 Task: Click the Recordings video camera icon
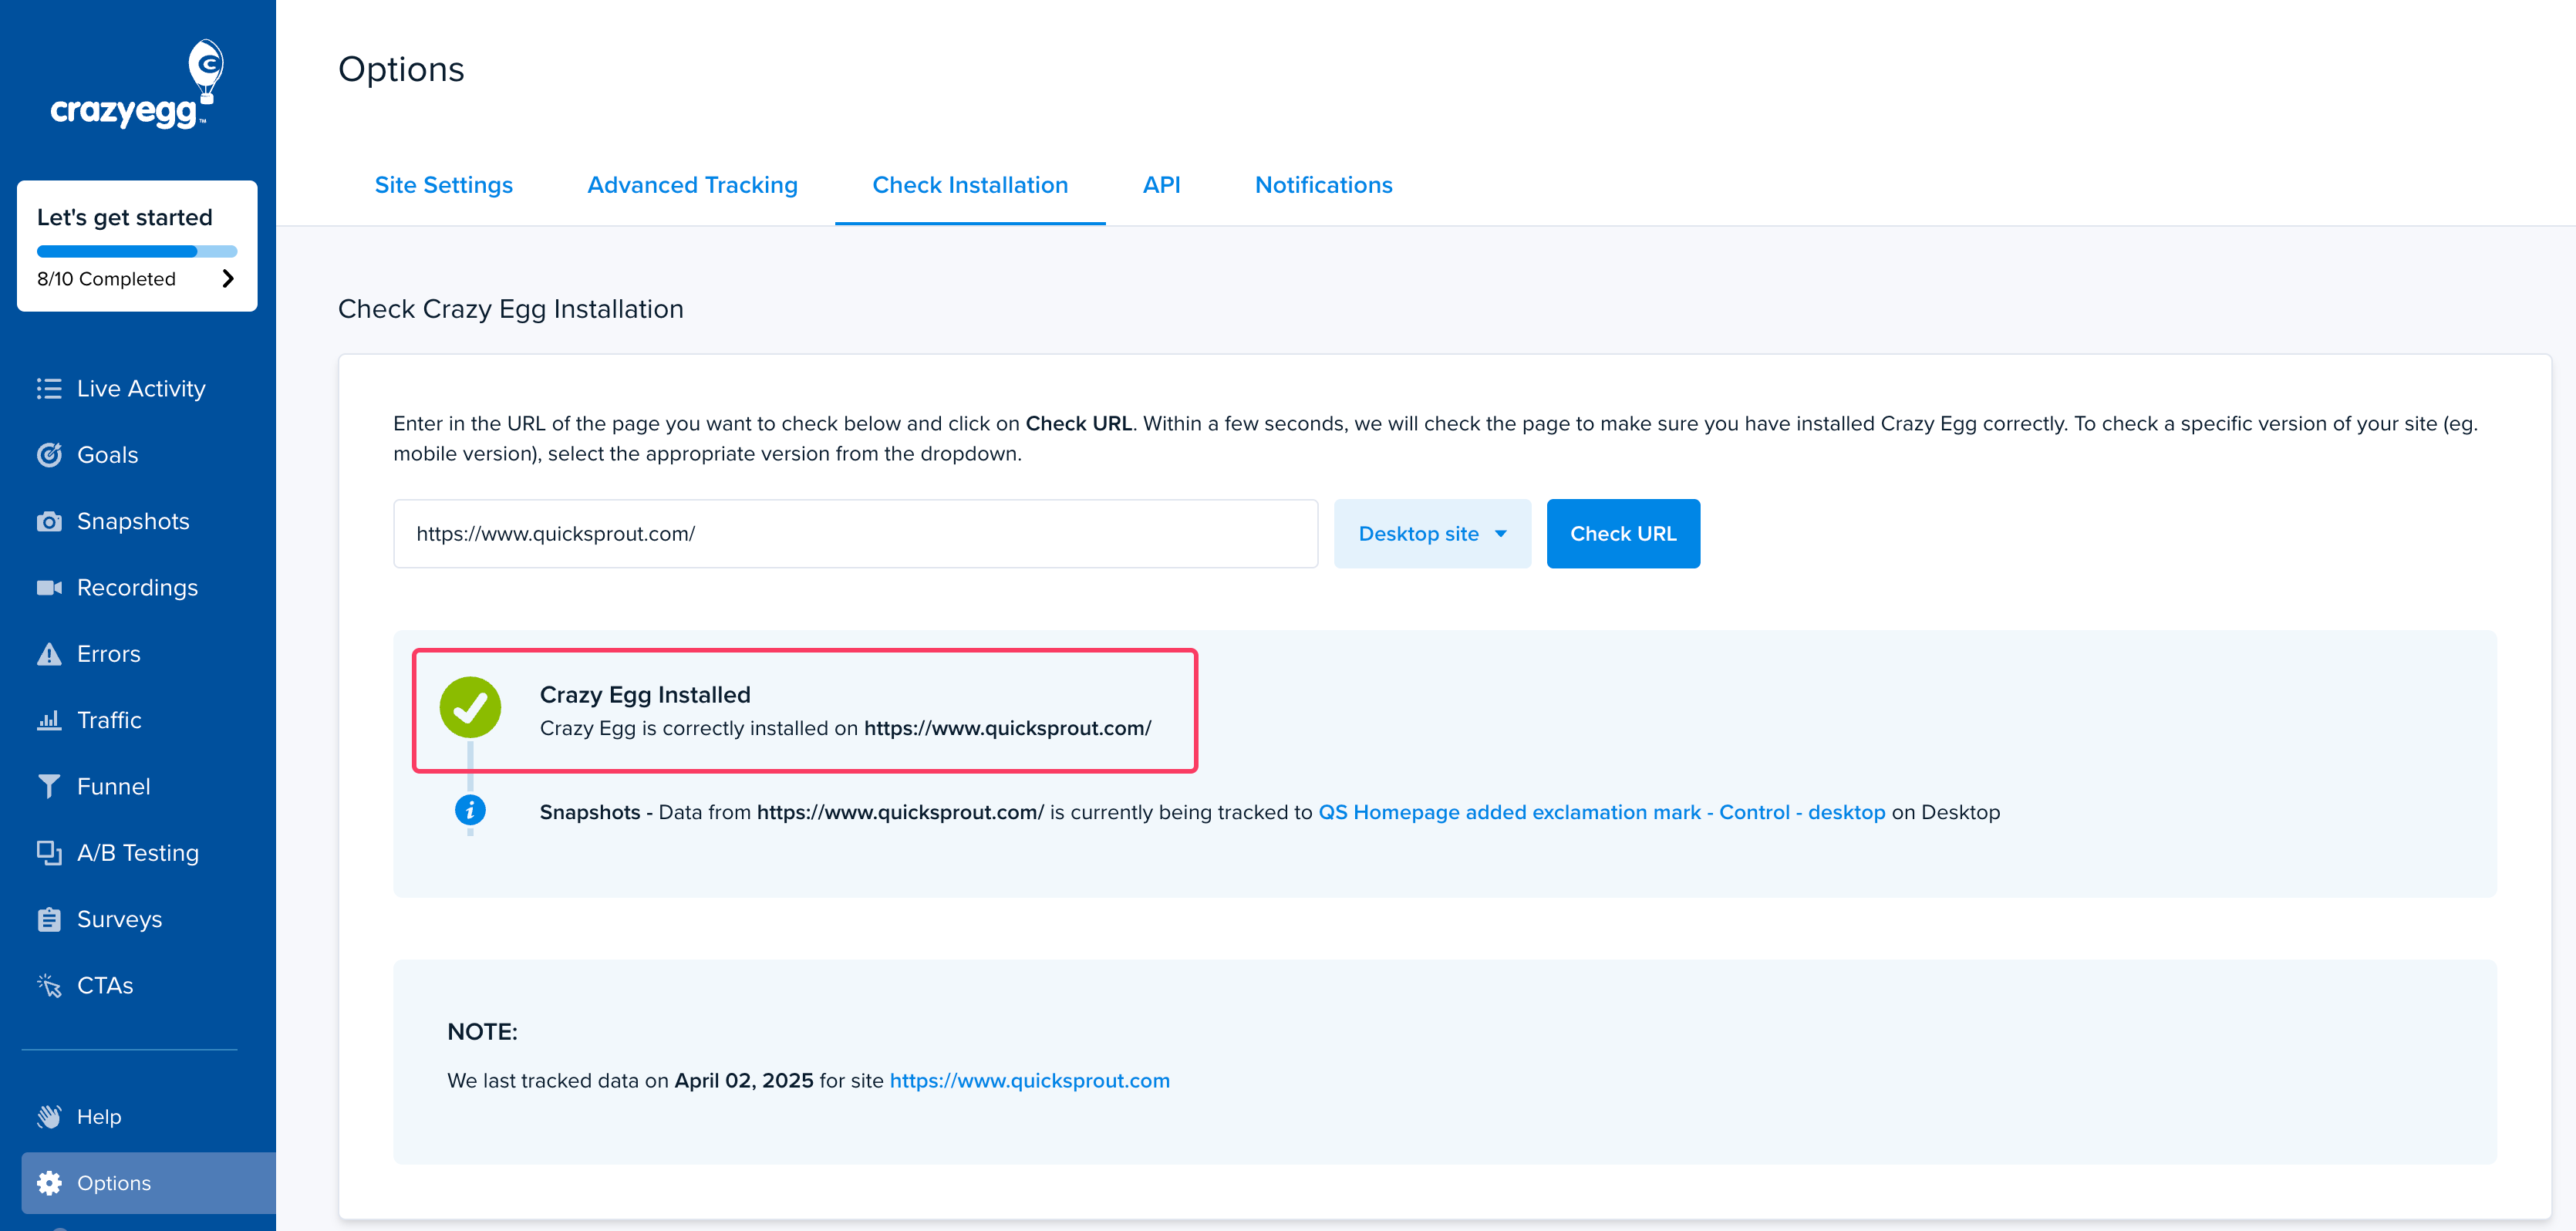[x=49, y=587]
